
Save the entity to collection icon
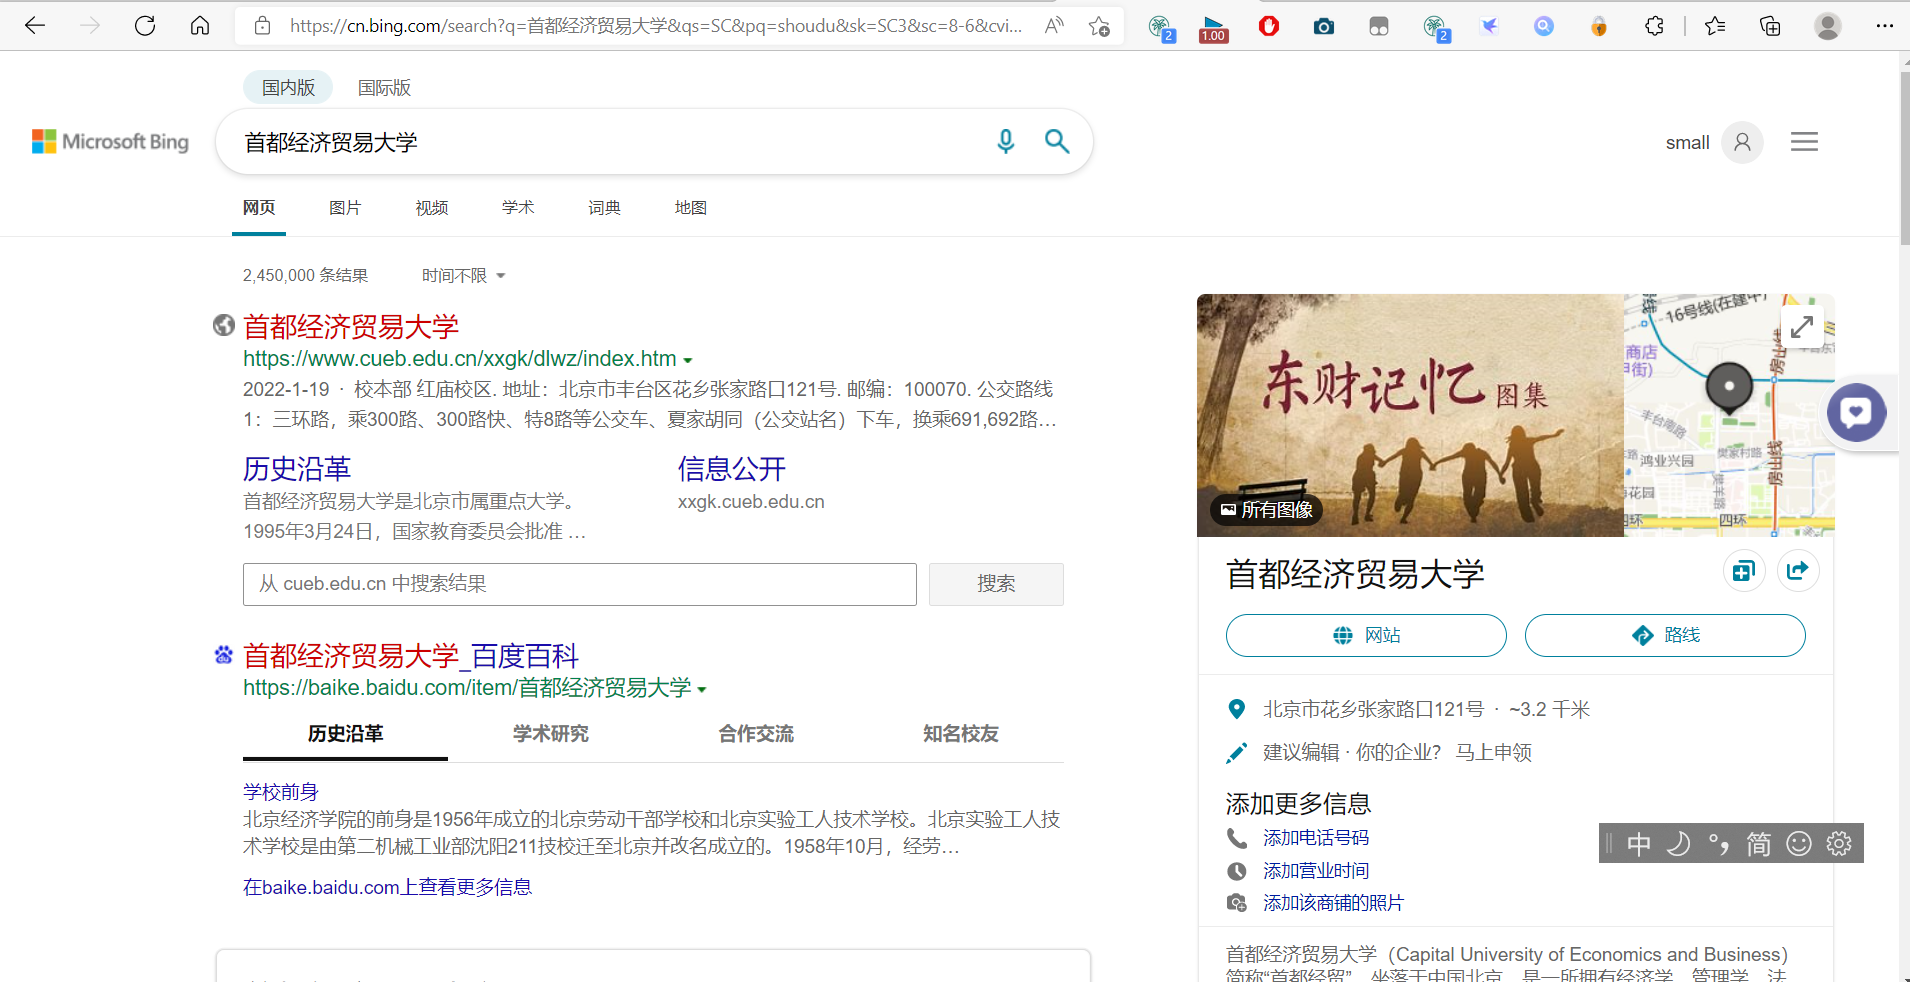(1744, 570)
